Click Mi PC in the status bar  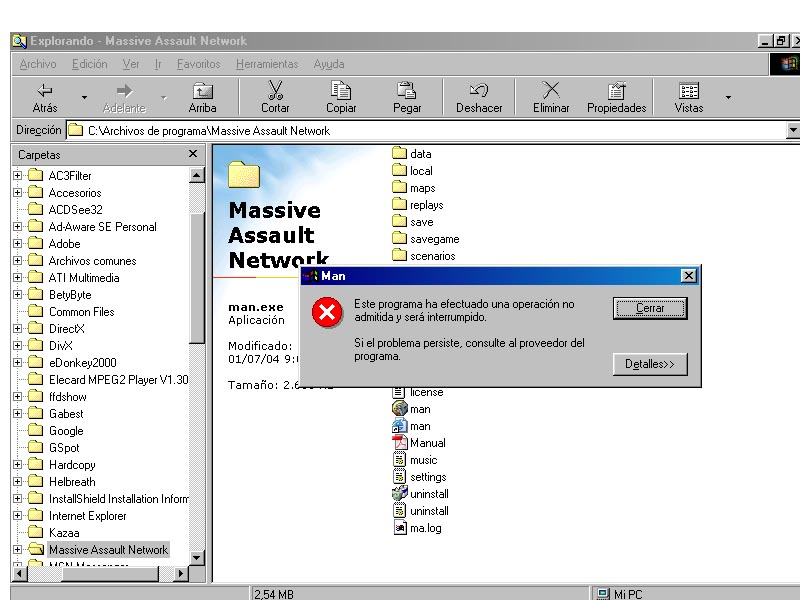point(620,594)
